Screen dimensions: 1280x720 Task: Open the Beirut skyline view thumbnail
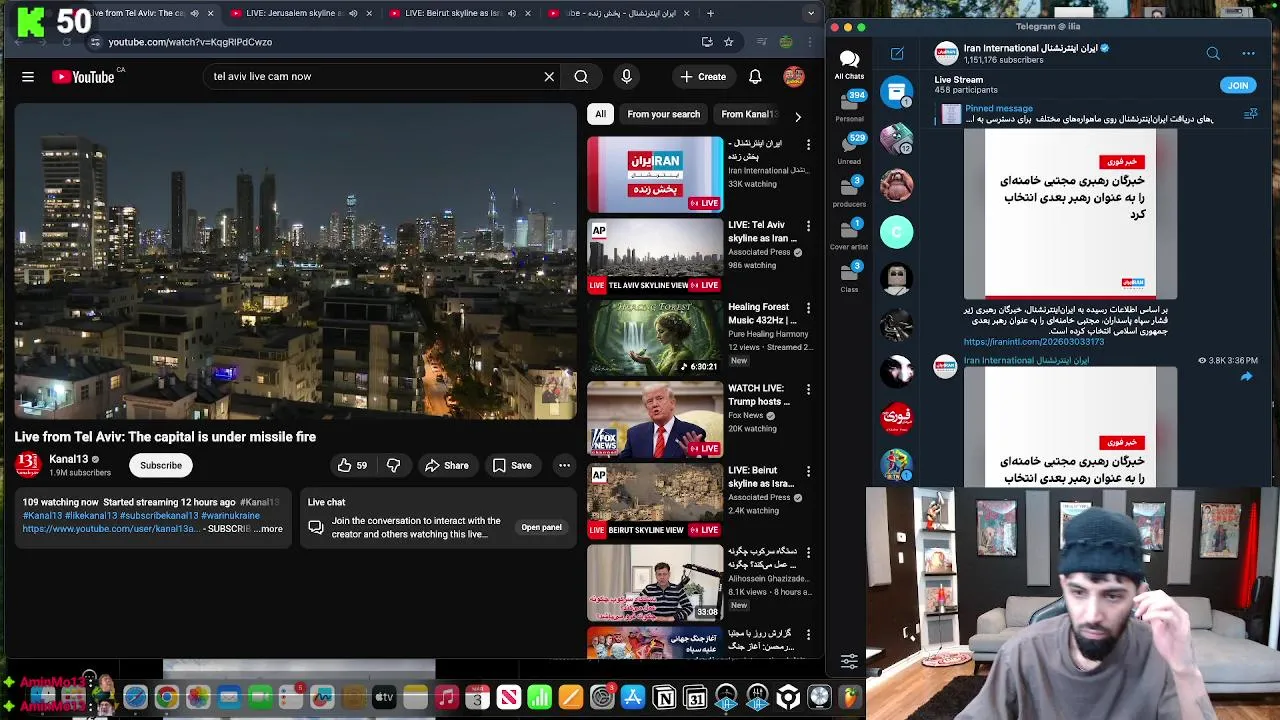click(x=655, y=500)
